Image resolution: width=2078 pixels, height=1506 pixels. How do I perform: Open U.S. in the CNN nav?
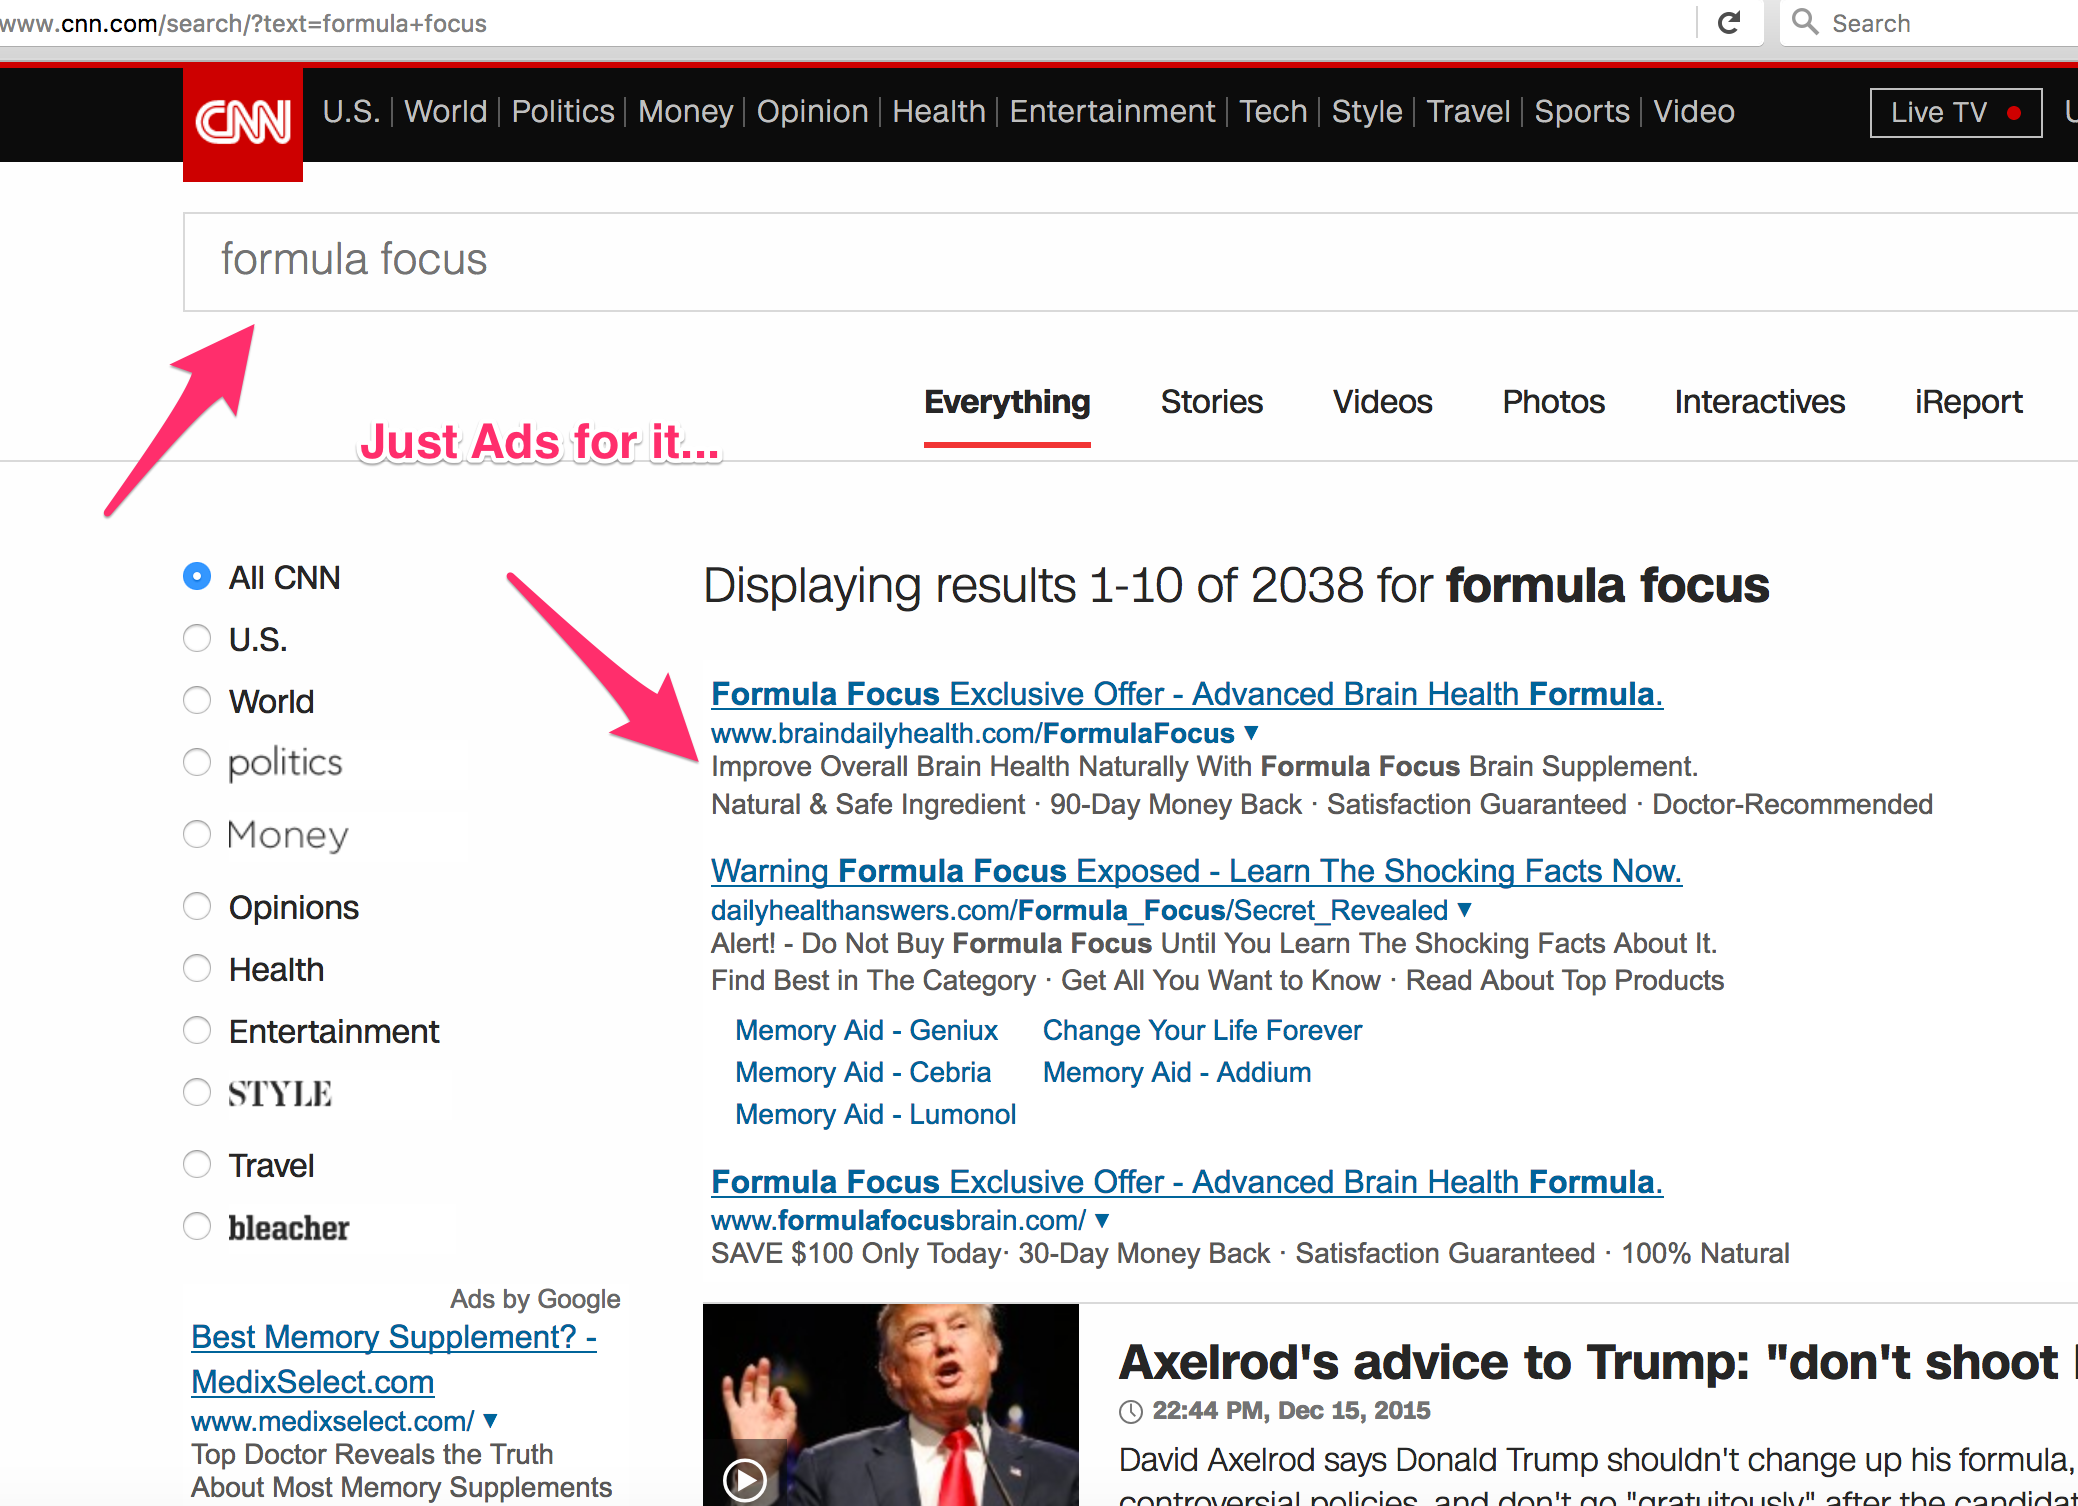[351, 111]
